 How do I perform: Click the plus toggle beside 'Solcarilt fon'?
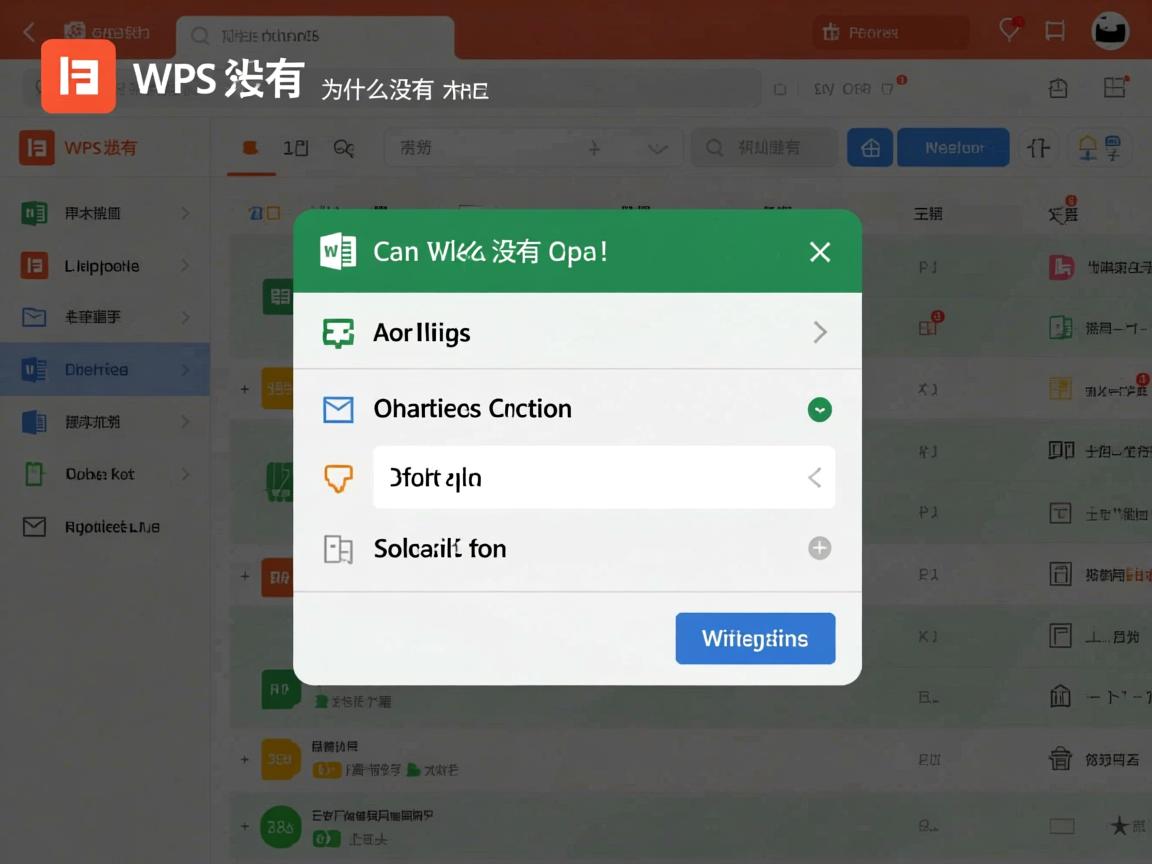coord(819,548)
